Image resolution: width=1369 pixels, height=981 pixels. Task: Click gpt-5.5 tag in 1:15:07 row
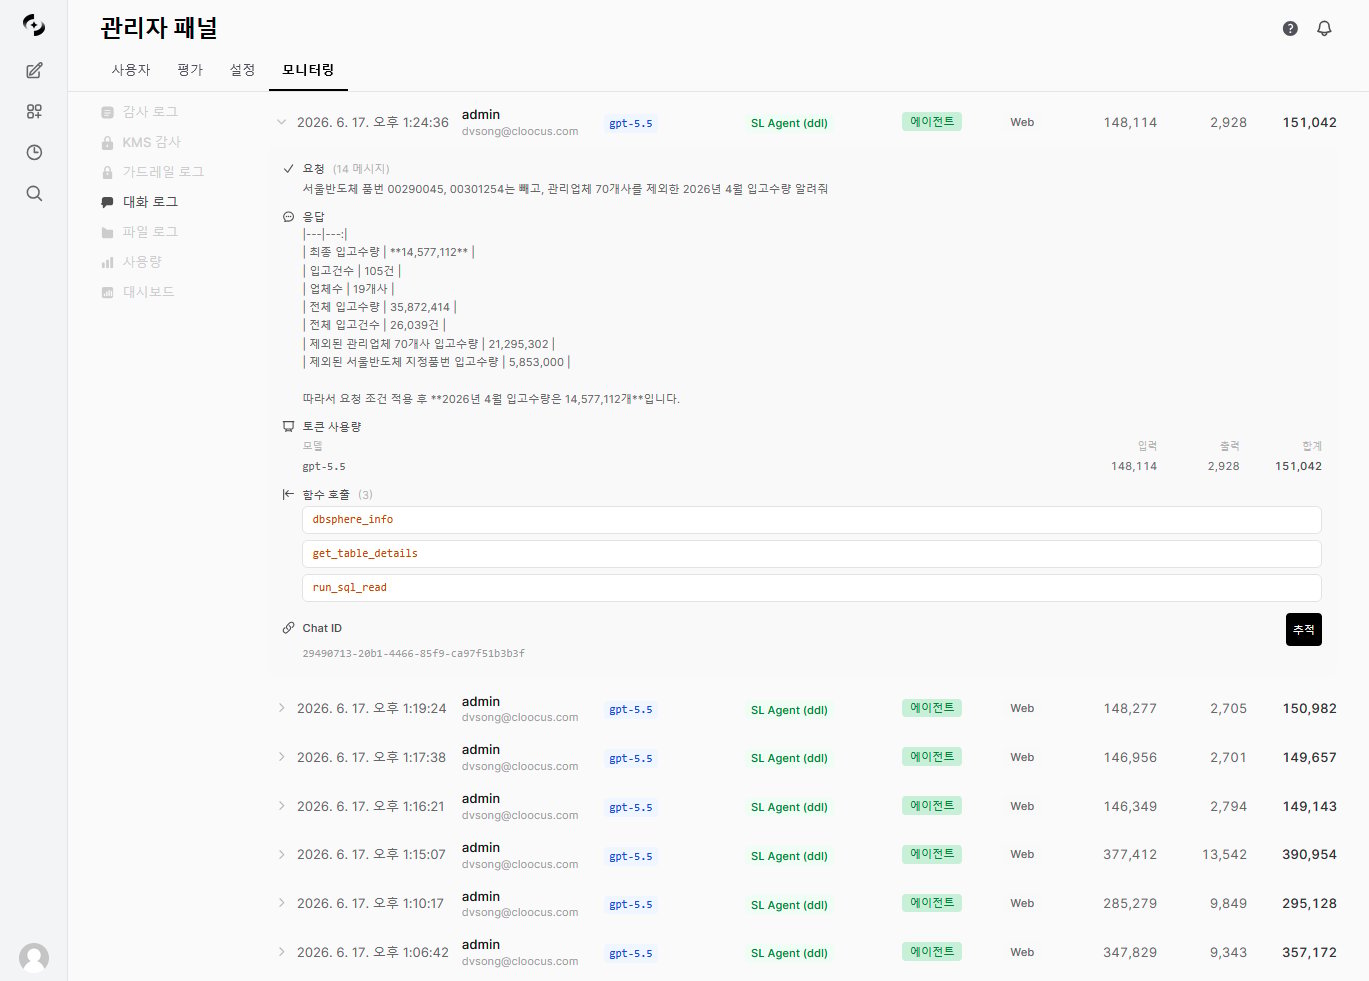631,857
